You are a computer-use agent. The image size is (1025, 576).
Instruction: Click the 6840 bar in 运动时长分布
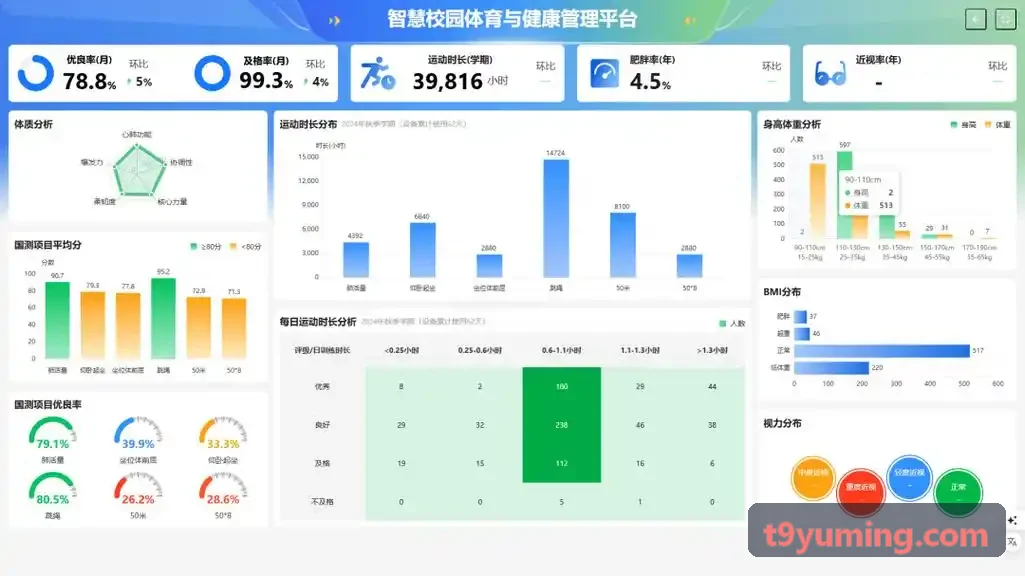(423, 250)
